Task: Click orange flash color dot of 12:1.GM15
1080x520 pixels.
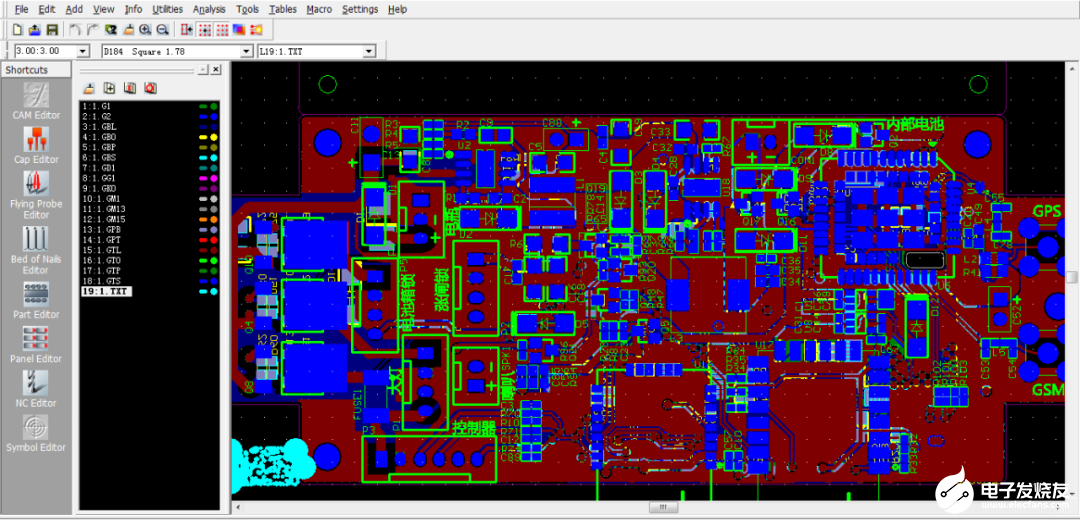Action: [x=214, y=220]
